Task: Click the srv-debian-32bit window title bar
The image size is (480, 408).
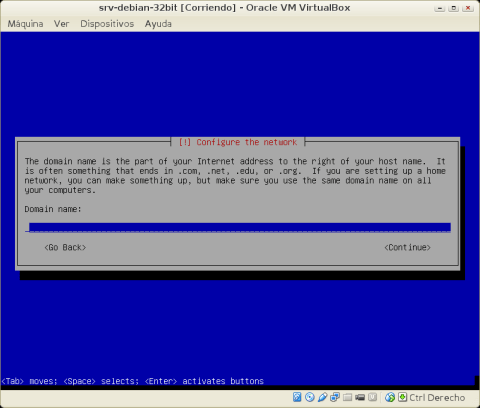Action: [224, 8]
